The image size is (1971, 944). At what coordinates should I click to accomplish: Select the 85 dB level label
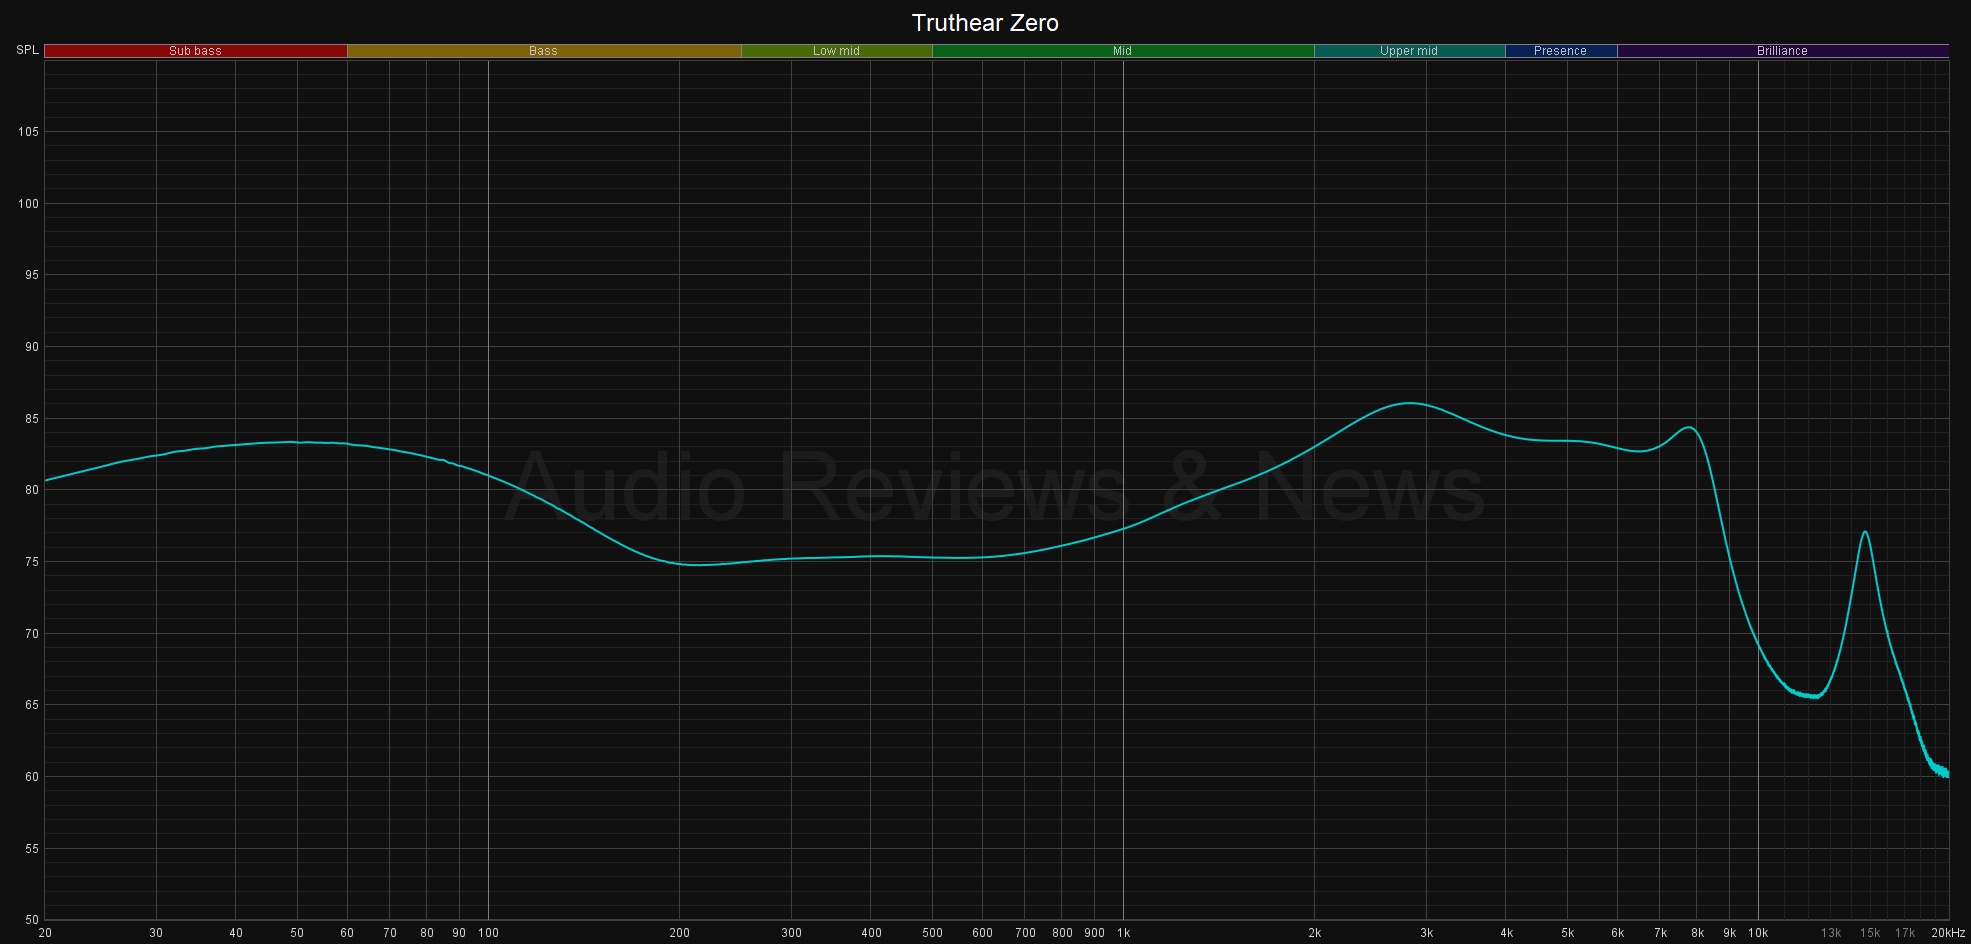click(x=28, y=419)
